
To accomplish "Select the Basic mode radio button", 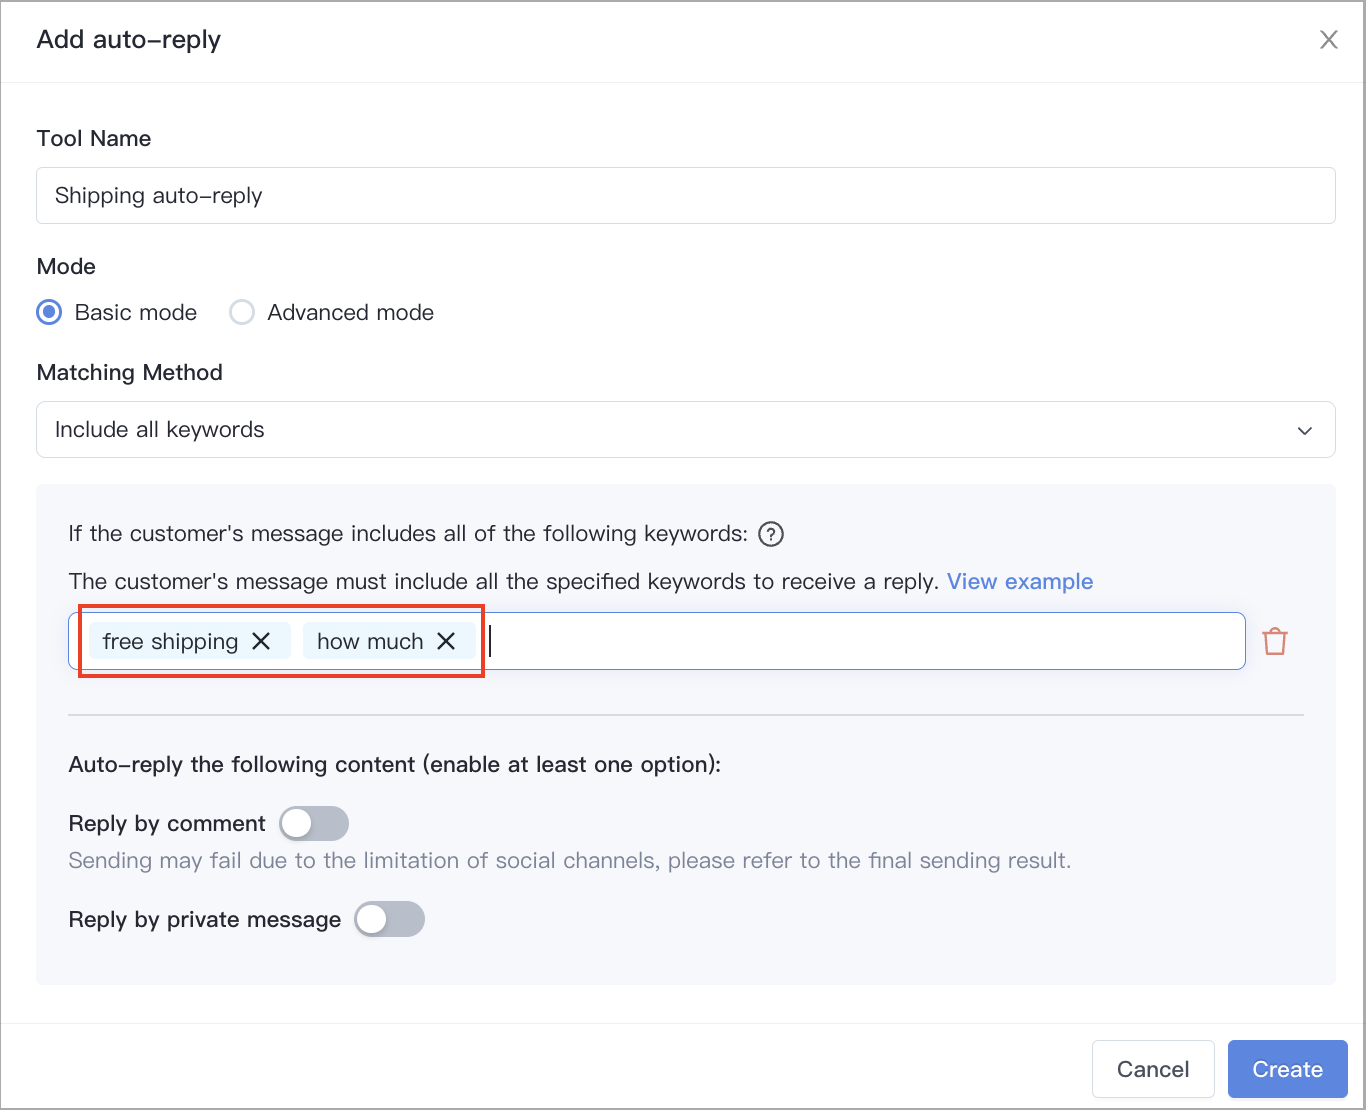I will tap(49, 312).
